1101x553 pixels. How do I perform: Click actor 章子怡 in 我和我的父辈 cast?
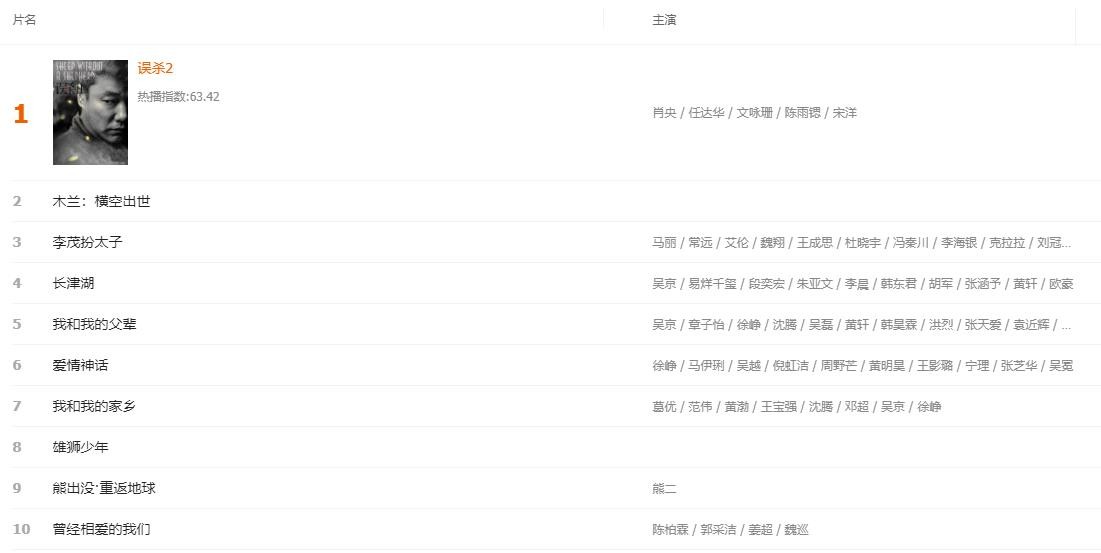[706, 324]
